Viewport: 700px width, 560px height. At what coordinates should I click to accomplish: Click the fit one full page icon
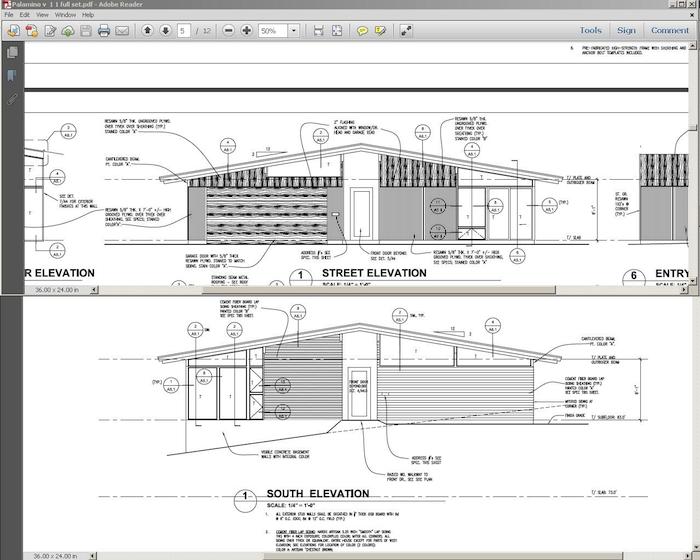pos(337,31)
